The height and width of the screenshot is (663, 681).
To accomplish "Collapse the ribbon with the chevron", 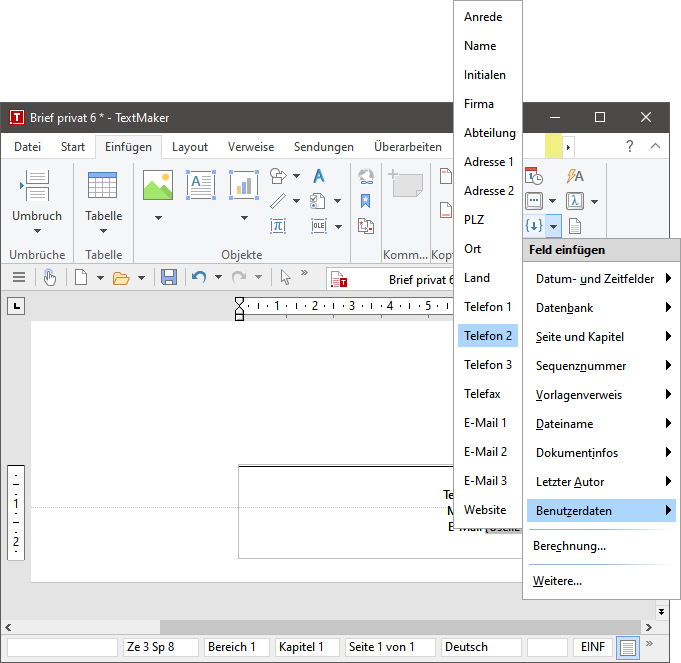I will (x=655, y=146).
